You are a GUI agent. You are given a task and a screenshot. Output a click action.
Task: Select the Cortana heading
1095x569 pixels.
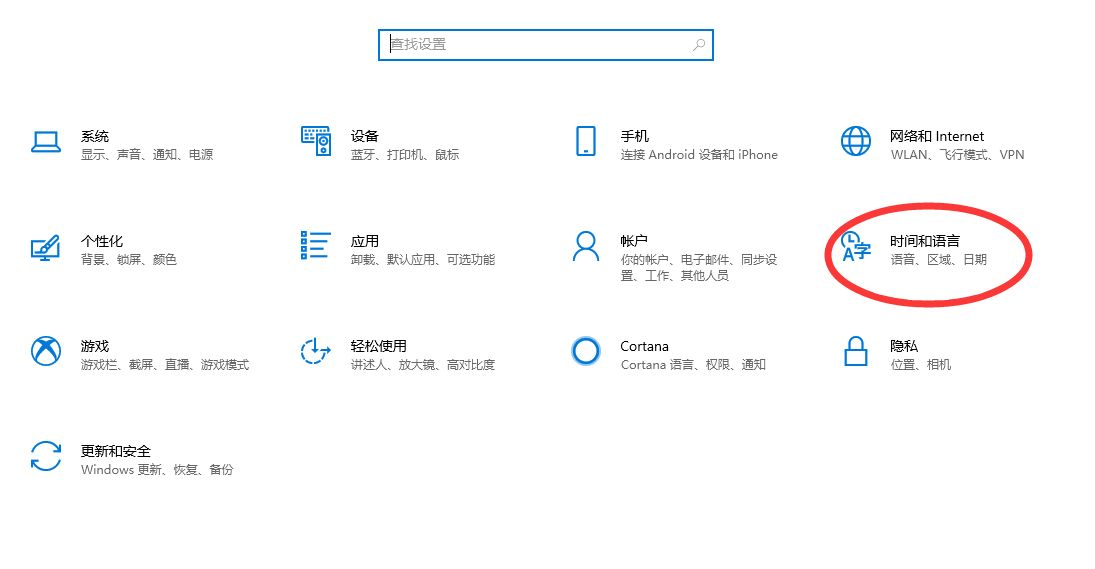pyautogui.click(x=645, y=346)
